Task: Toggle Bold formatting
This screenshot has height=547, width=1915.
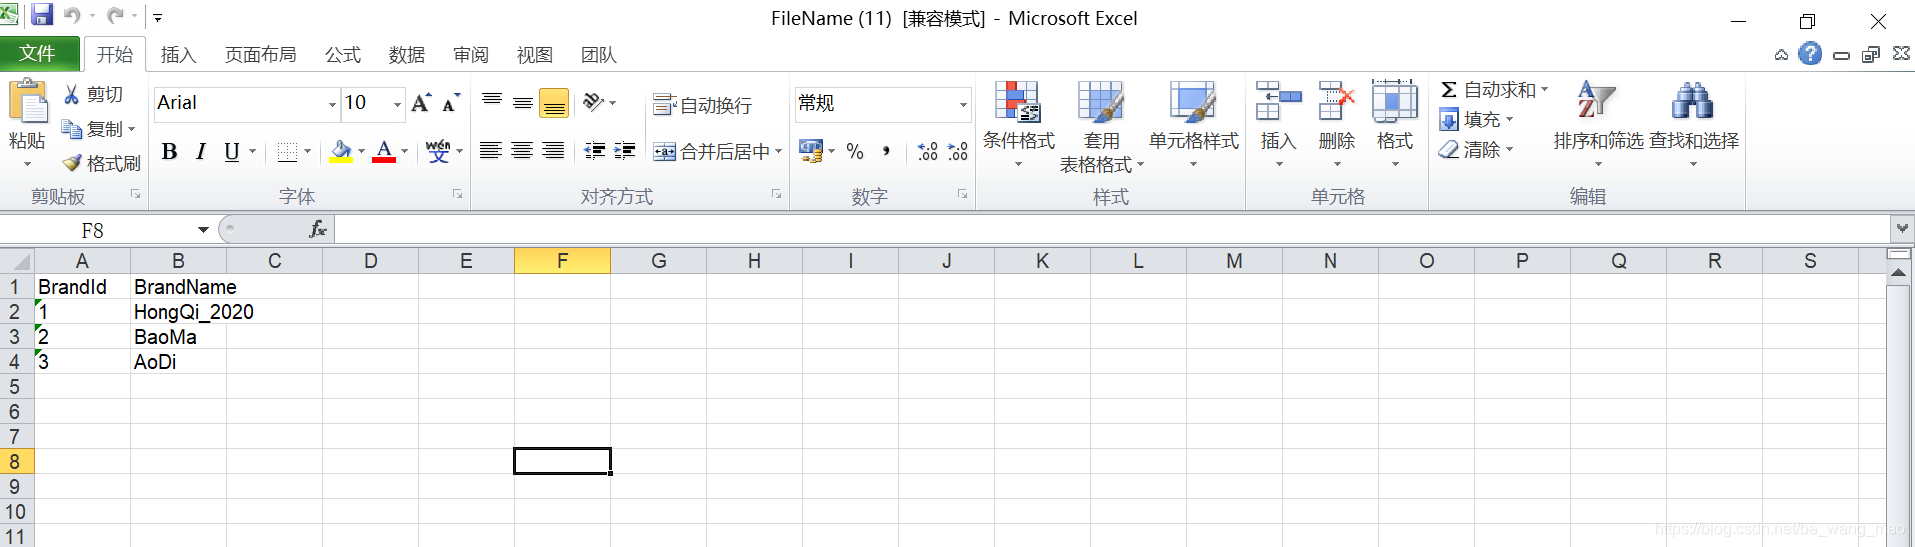Action: point(170,152)
